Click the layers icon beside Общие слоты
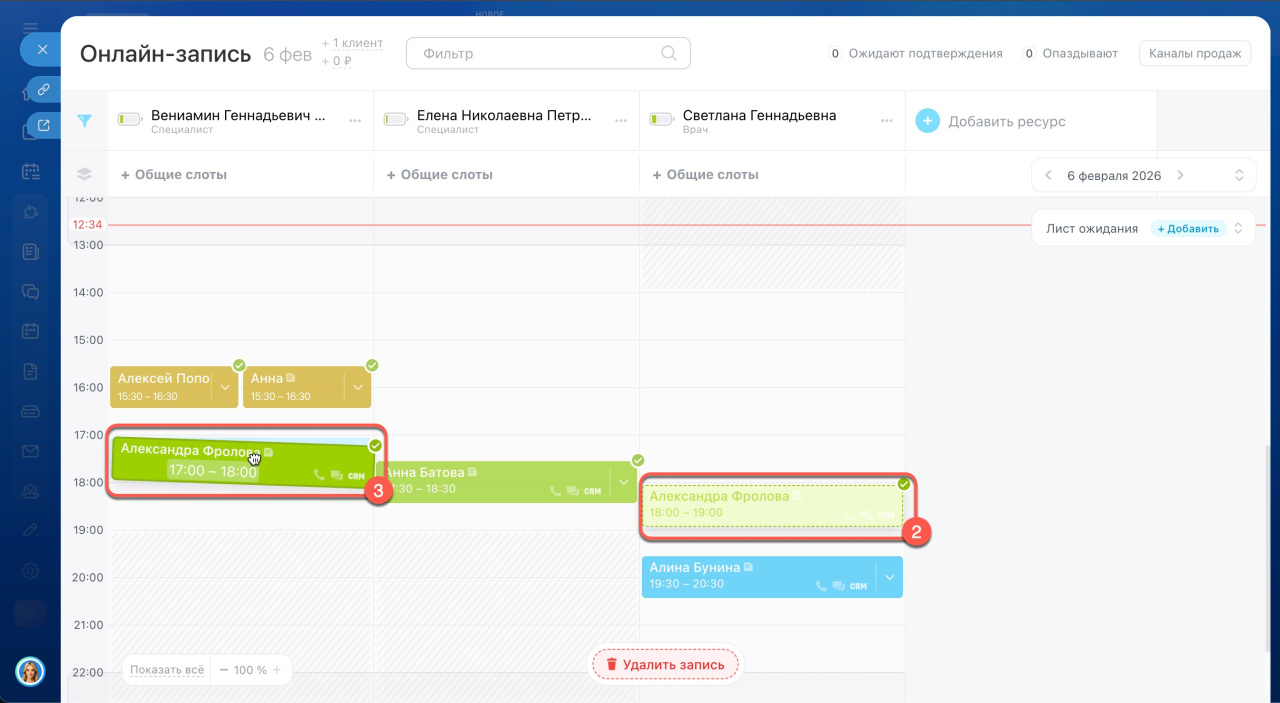This screenshot has width=1280, height=703. pos(85,174)
